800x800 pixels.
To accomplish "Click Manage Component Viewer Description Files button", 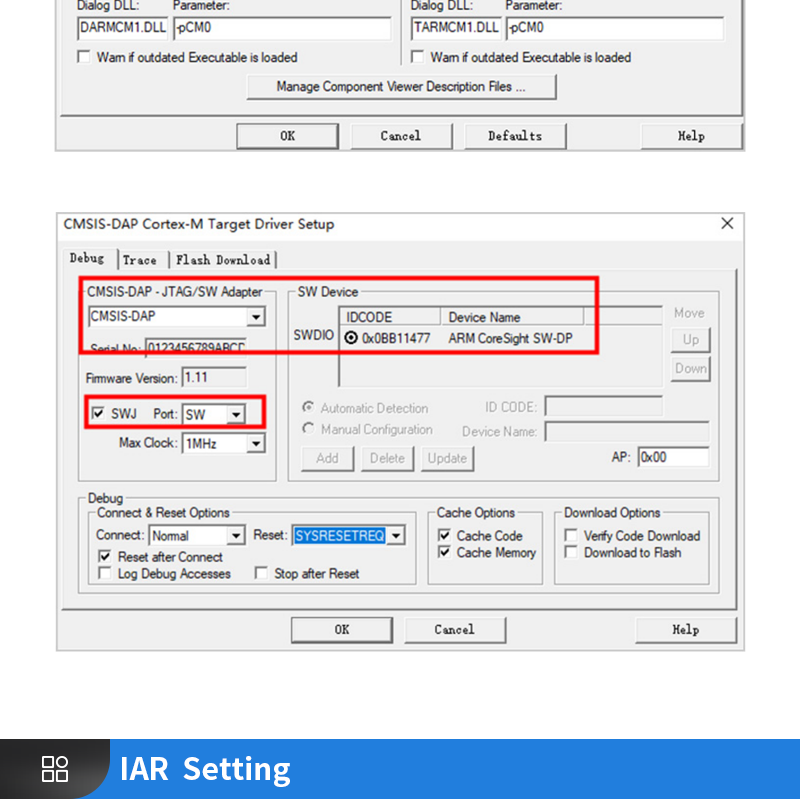I will coord(401,87).
